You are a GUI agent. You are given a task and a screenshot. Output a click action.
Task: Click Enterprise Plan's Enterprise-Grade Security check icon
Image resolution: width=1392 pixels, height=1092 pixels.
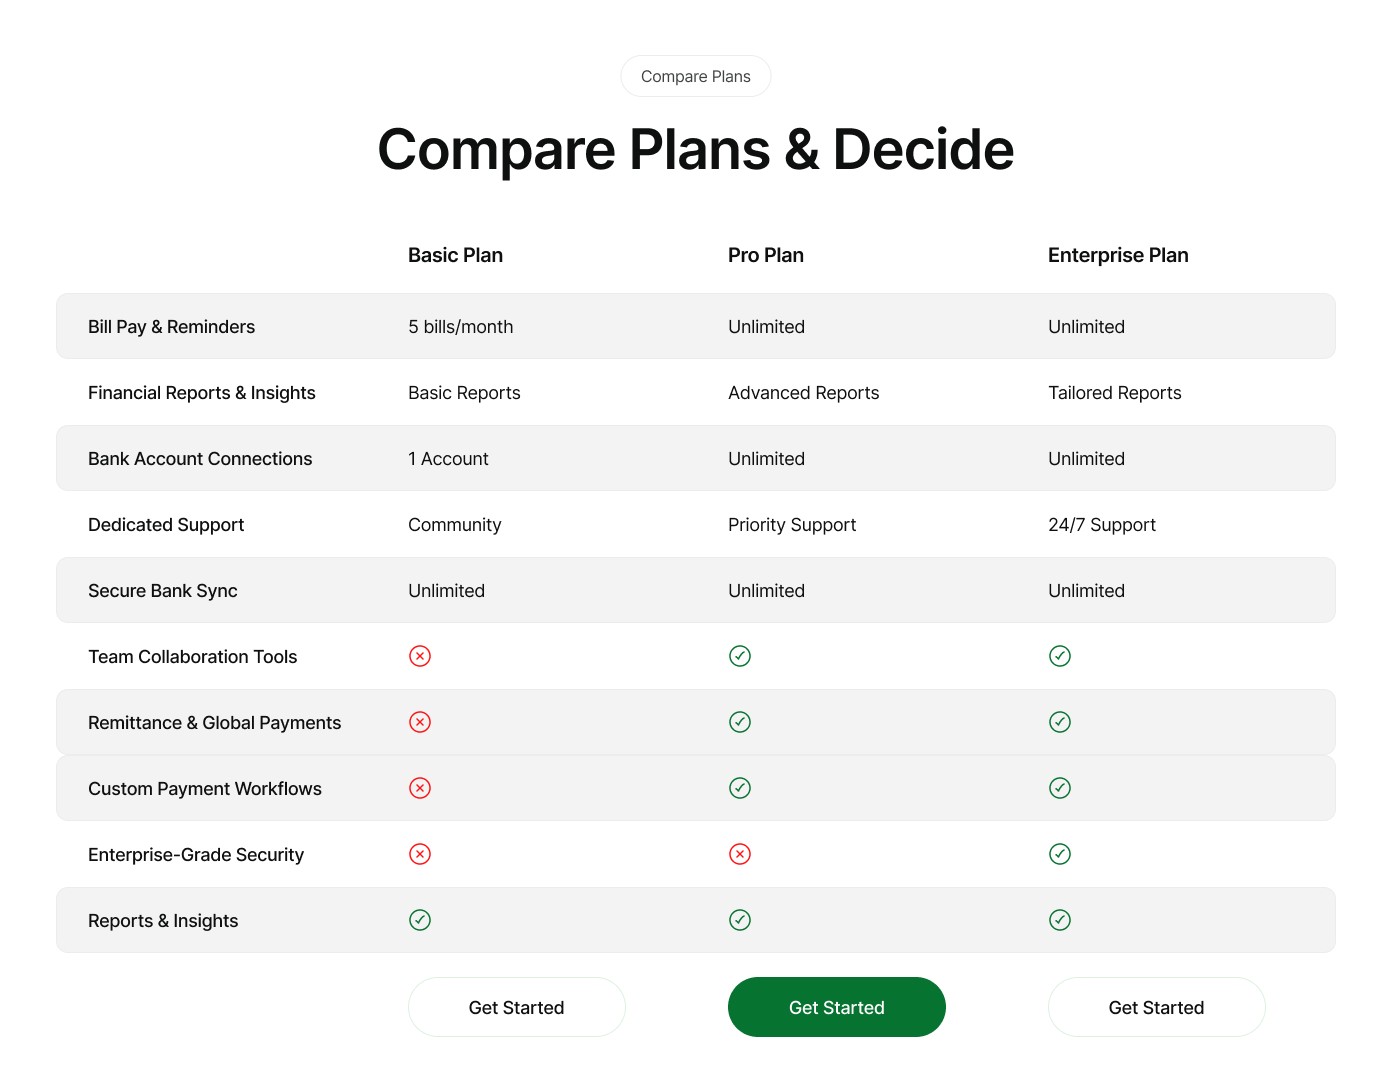click(1060, 854)
